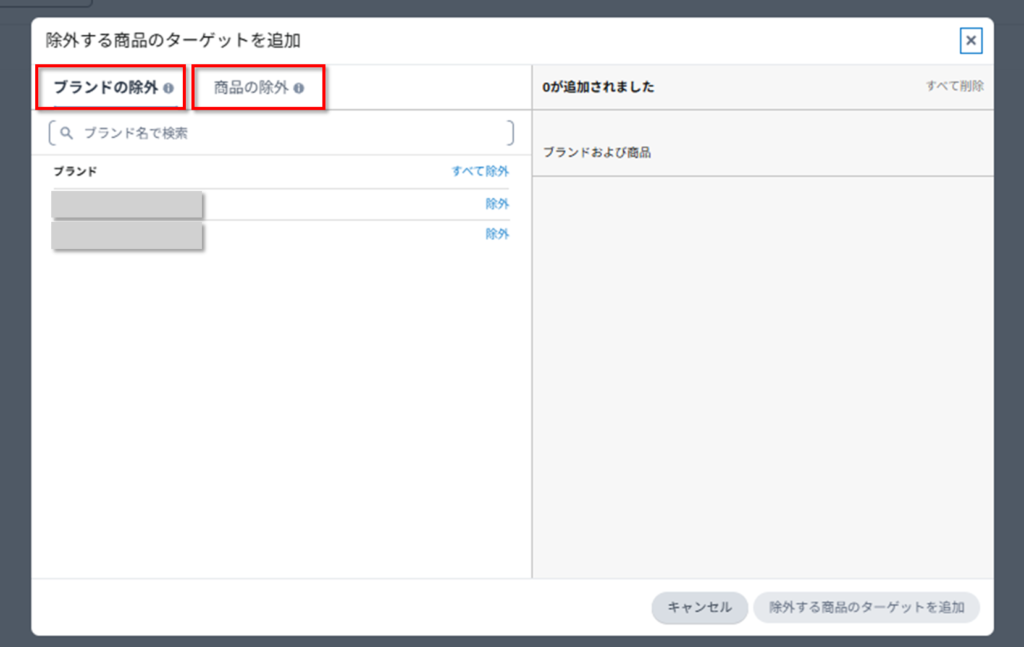
Task: Open the 商品の除外 tab
Action: click(x=251, y=88)
